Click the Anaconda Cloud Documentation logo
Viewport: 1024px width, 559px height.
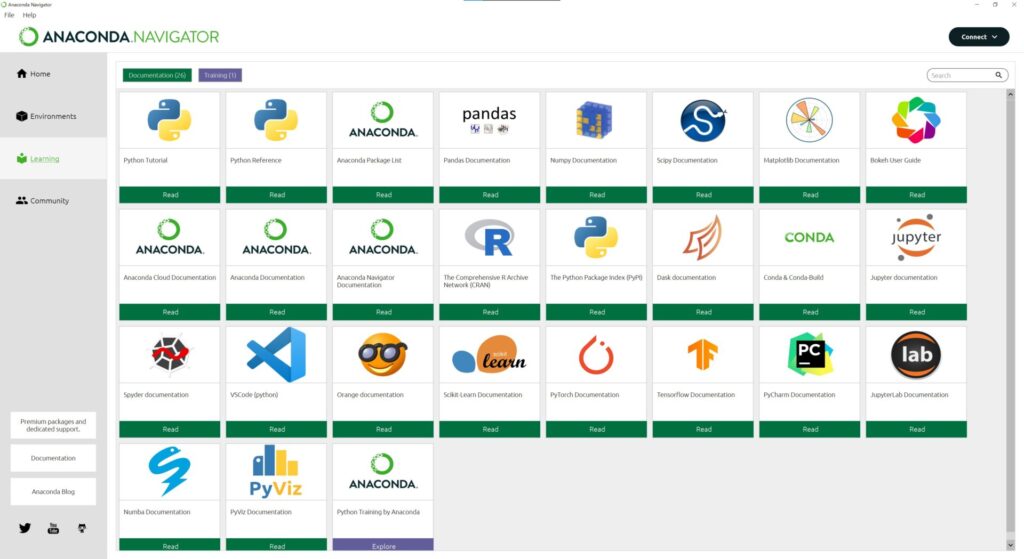click(169, 238)
